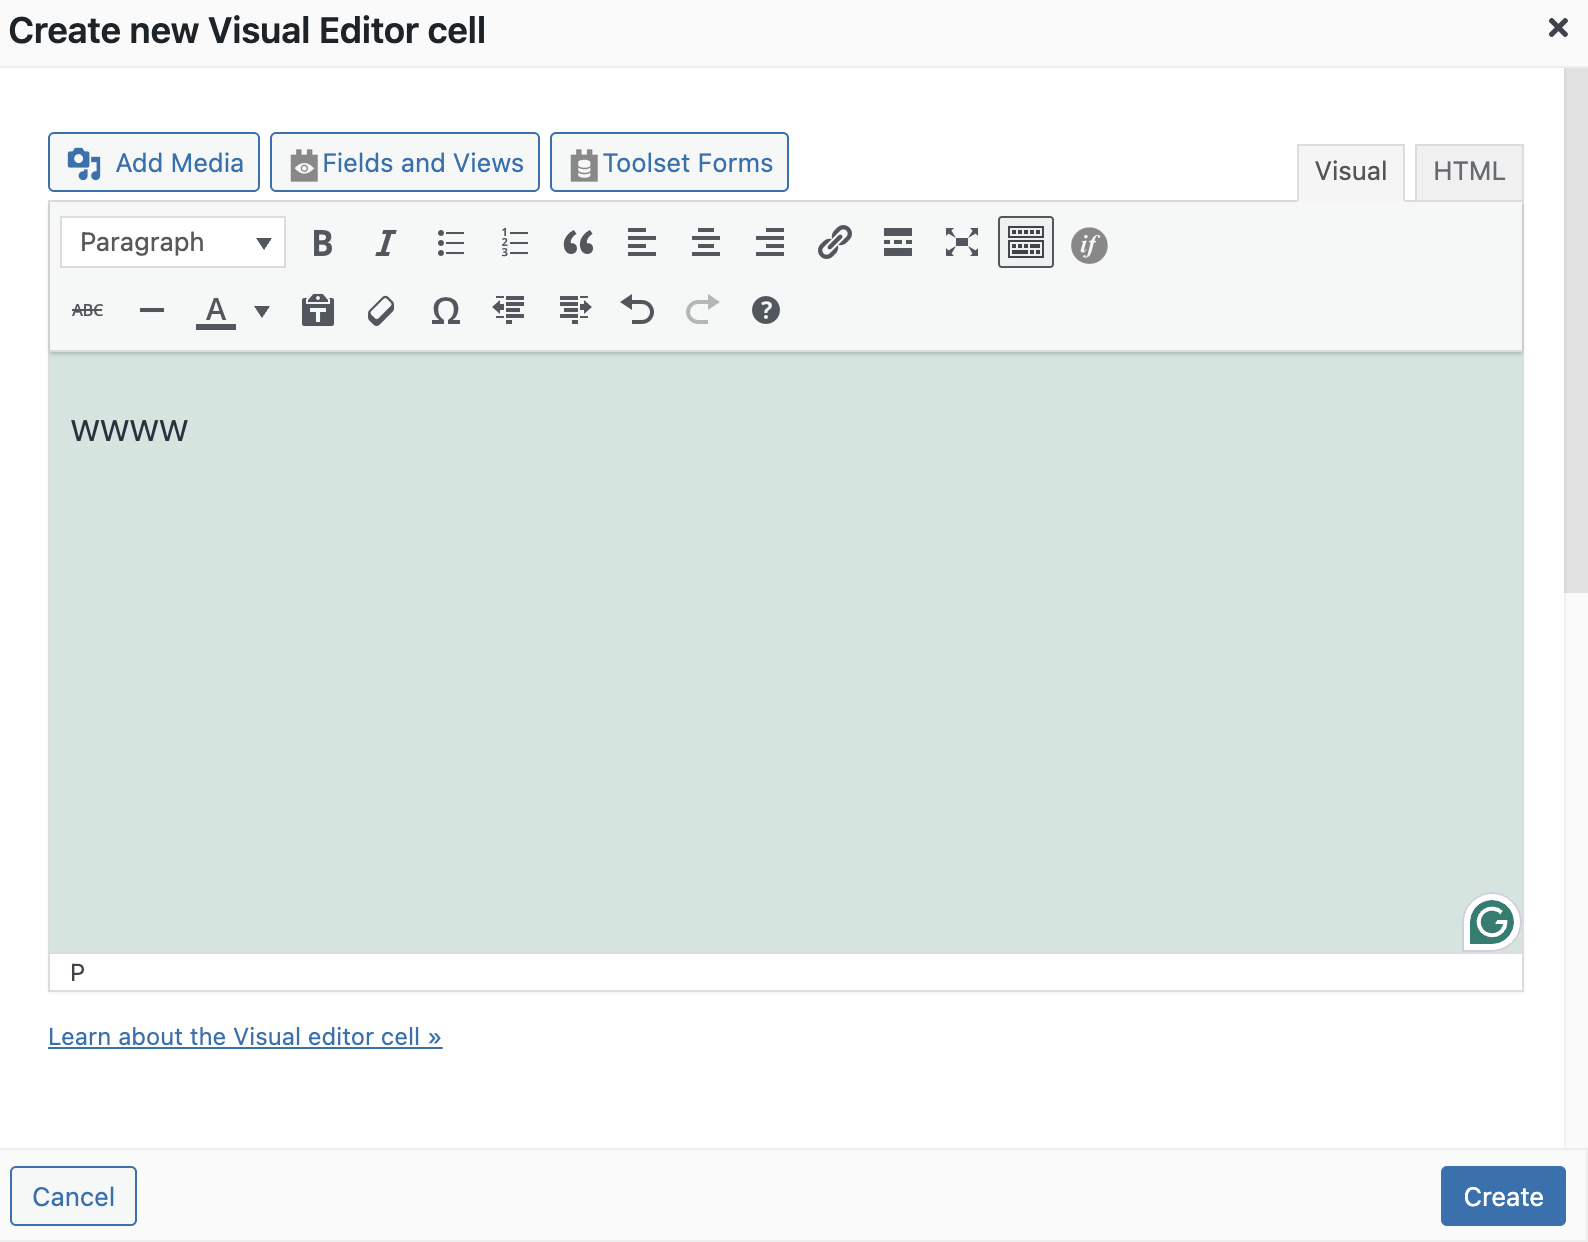Click the undo arrow
Viewport: 1588px width, 1242px height.
pyautogui.click(x=637, y=311)
